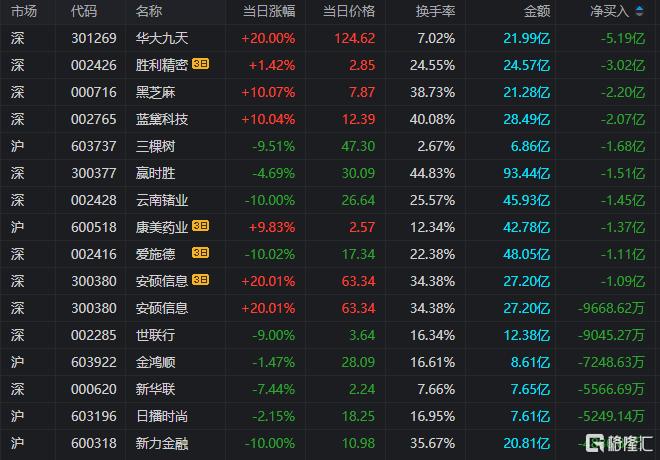
Task: Click the 3日 badge beside 康美药业
Action: tap(200, 226)
